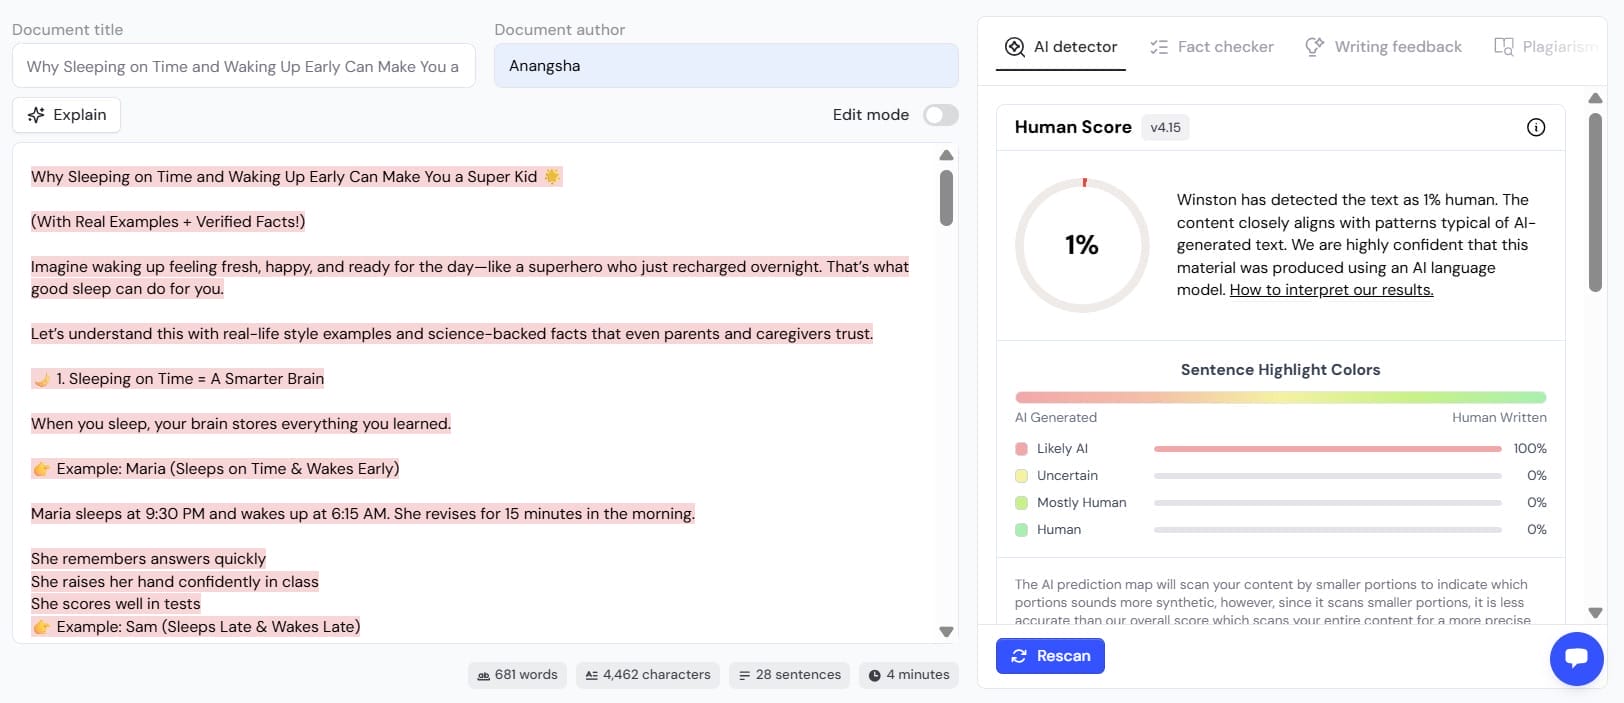Click the 4,462 characters counter
Image resolution: width=1624 pixels, height=703 pixels.
[x=647, y=675]
